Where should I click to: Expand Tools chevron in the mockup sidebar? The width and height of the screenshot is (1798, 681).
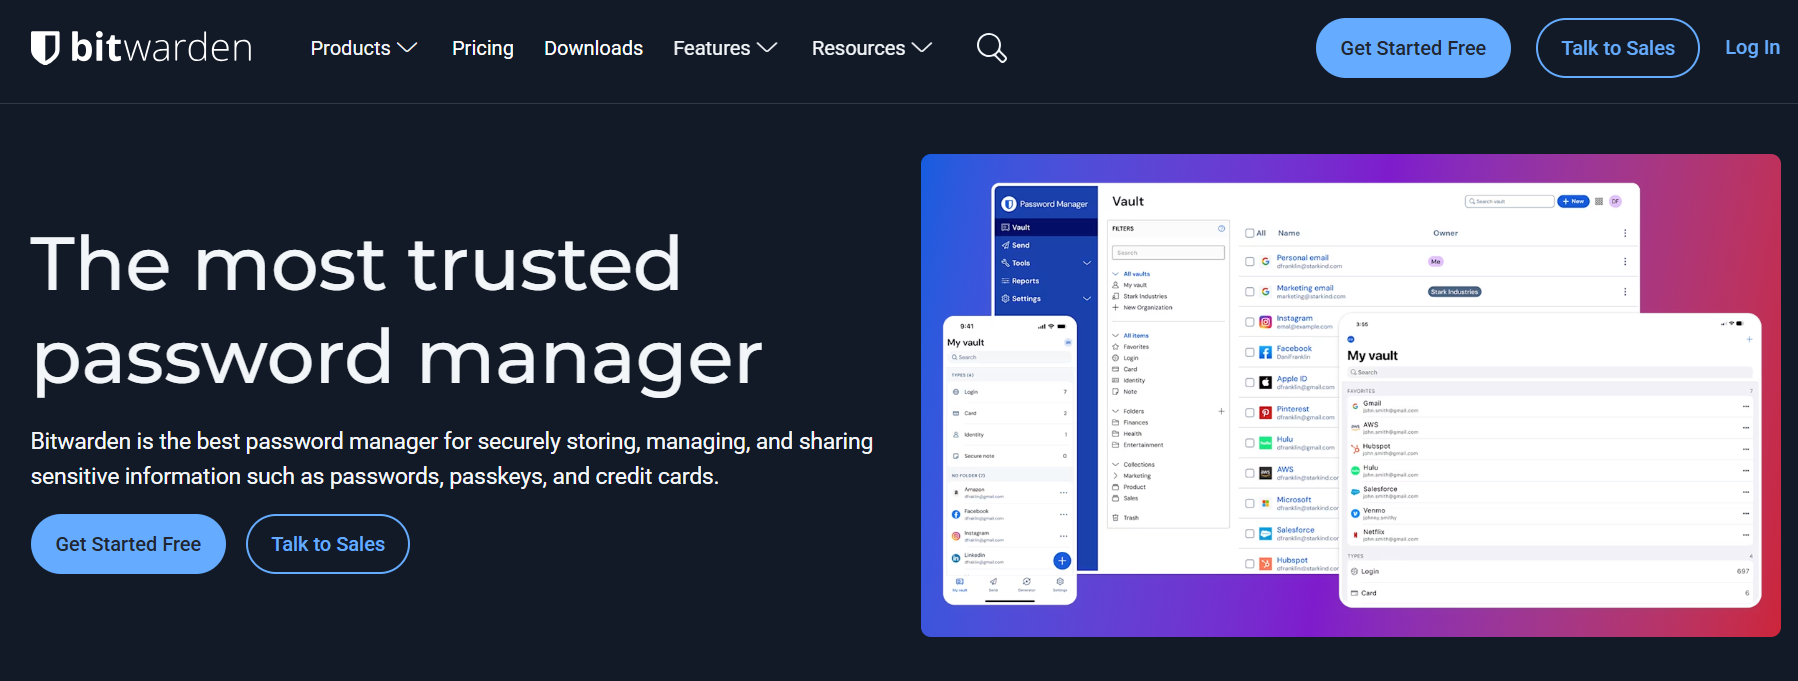(x=1087, y=263)
